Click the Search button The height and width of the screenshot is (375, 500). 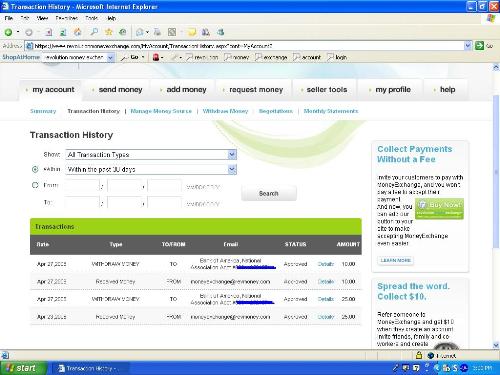point(269,193)
